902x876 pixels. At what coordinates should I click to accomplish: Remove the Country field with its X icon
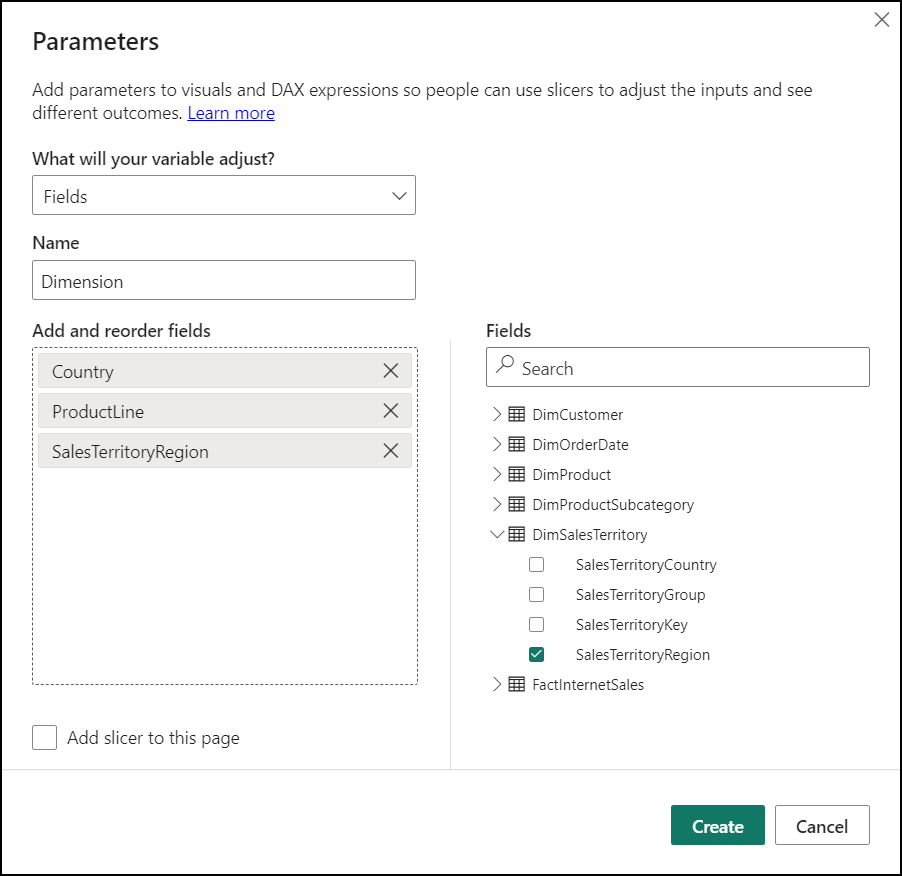coord(390,370)
